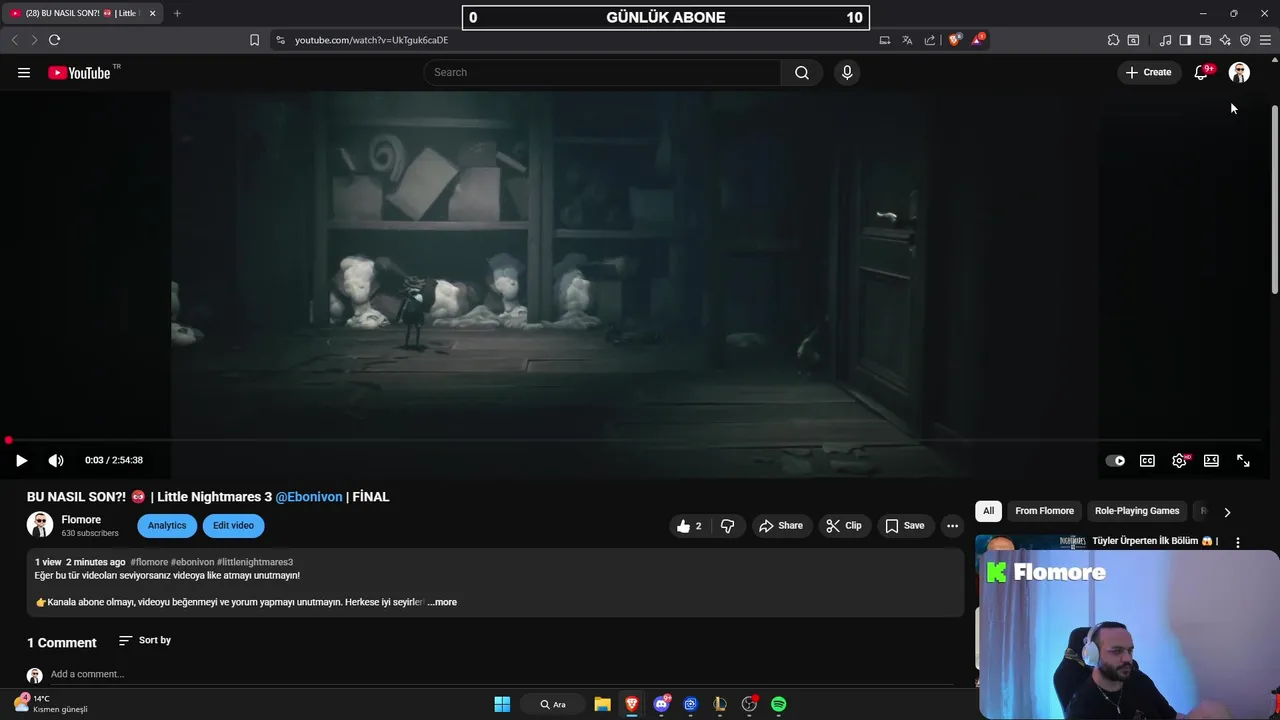
Task: Focus the YouTube search box
Action: (x=602, y=72)
